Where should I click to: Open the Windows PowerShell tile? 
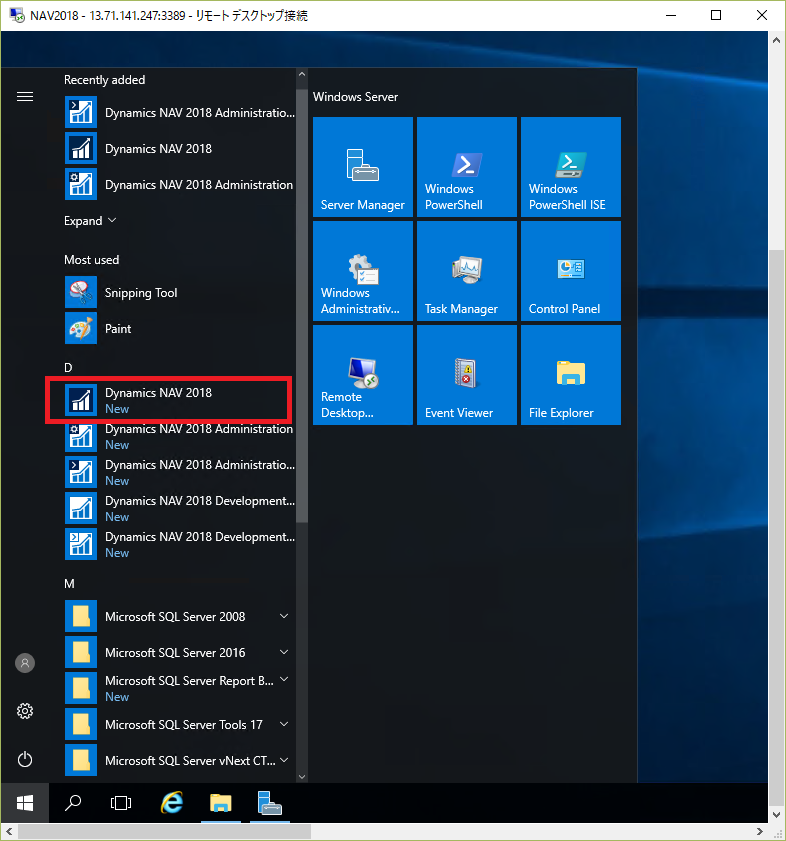[467, 167]
